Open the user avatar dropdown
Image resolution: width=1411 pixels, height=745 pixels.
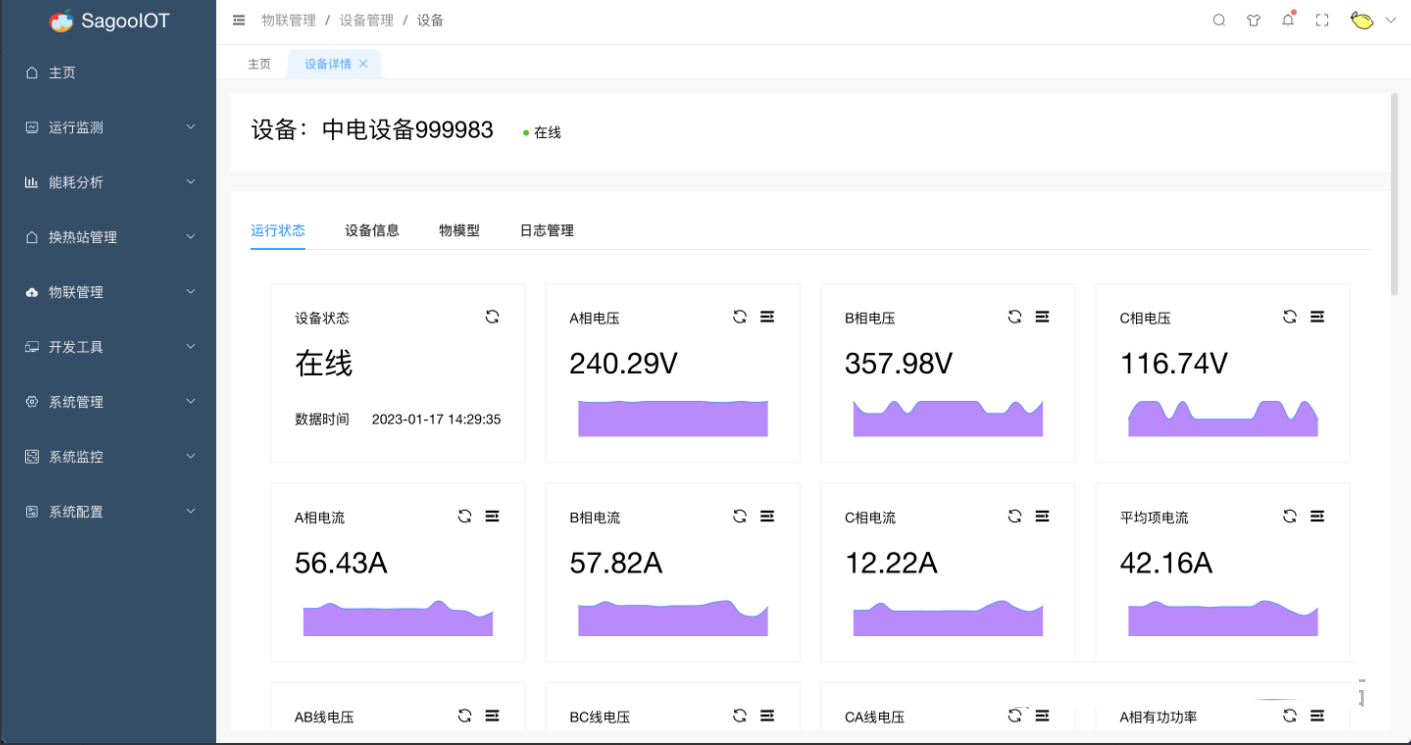coord(1372,20)
